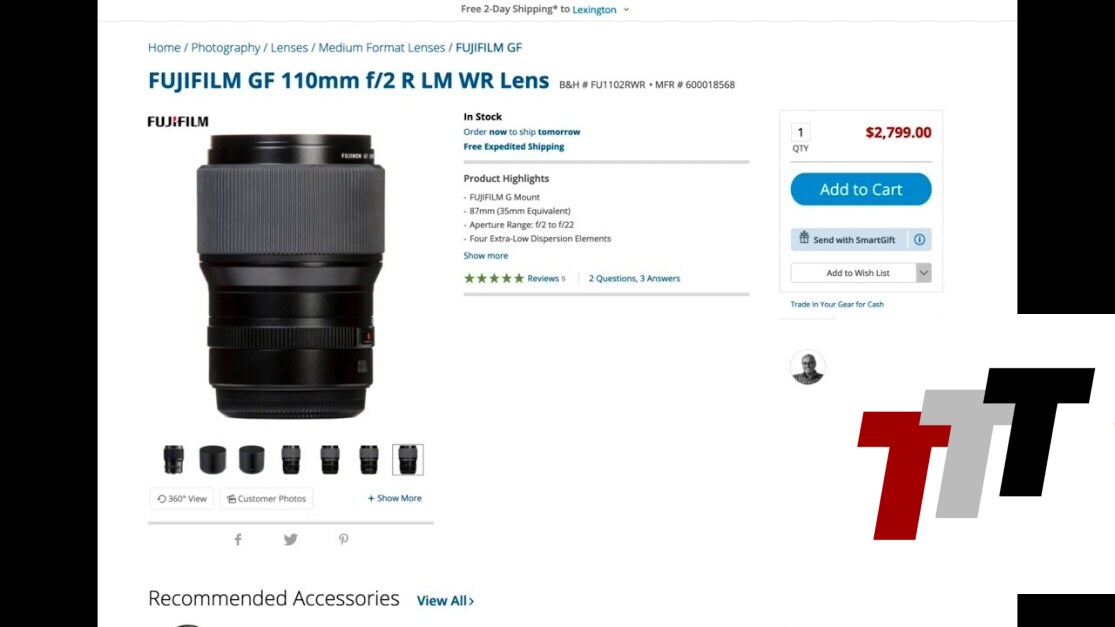Share the lens on Twitter
The image size is (1115, 627).
click(x=290, y=540)
